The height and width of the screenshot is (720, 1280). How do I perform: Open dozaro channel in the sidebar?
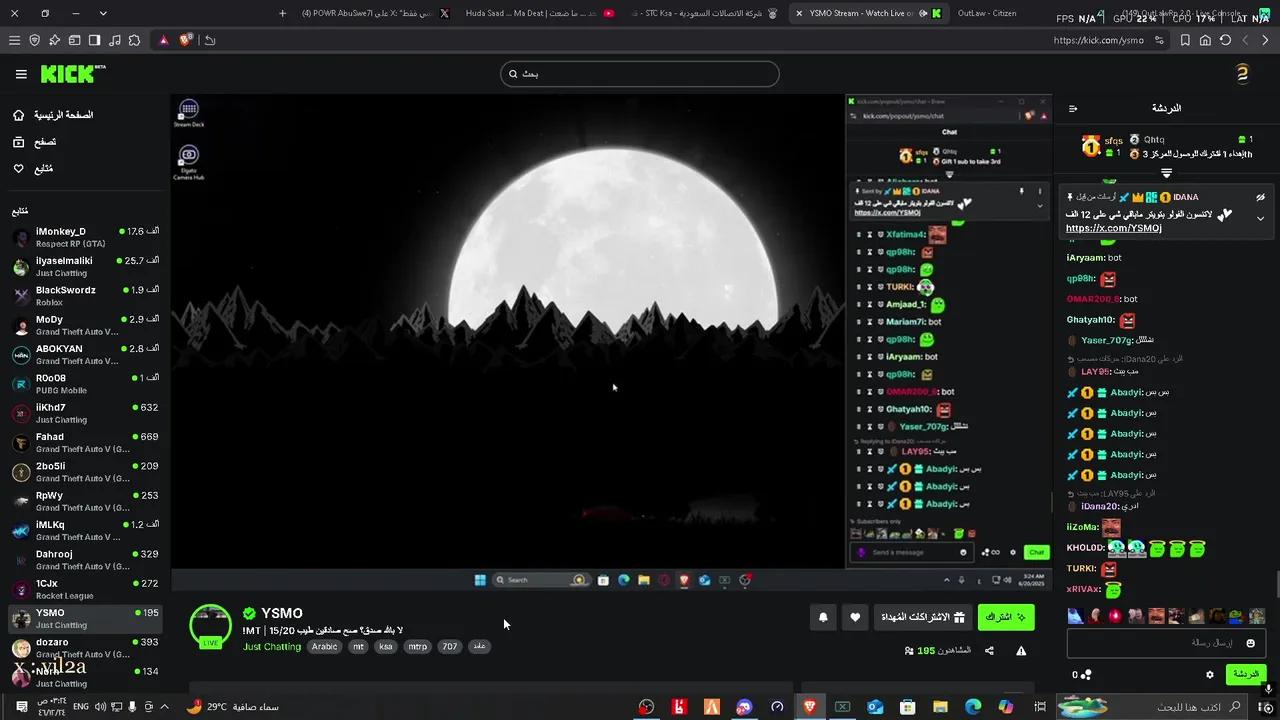click(x=85, y=648)
